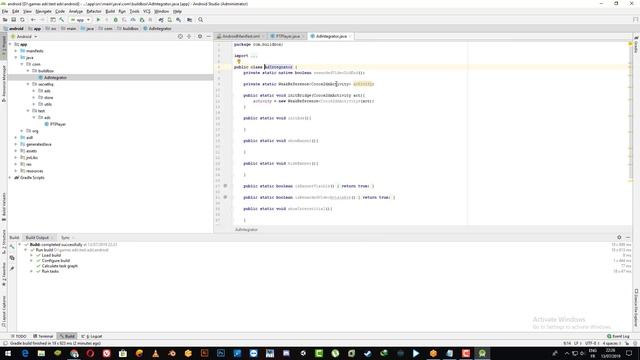Image resolution: width=640 pixels, height=360 pixels.
Task: Open the Navigate menu
Action: pos(43,11)
